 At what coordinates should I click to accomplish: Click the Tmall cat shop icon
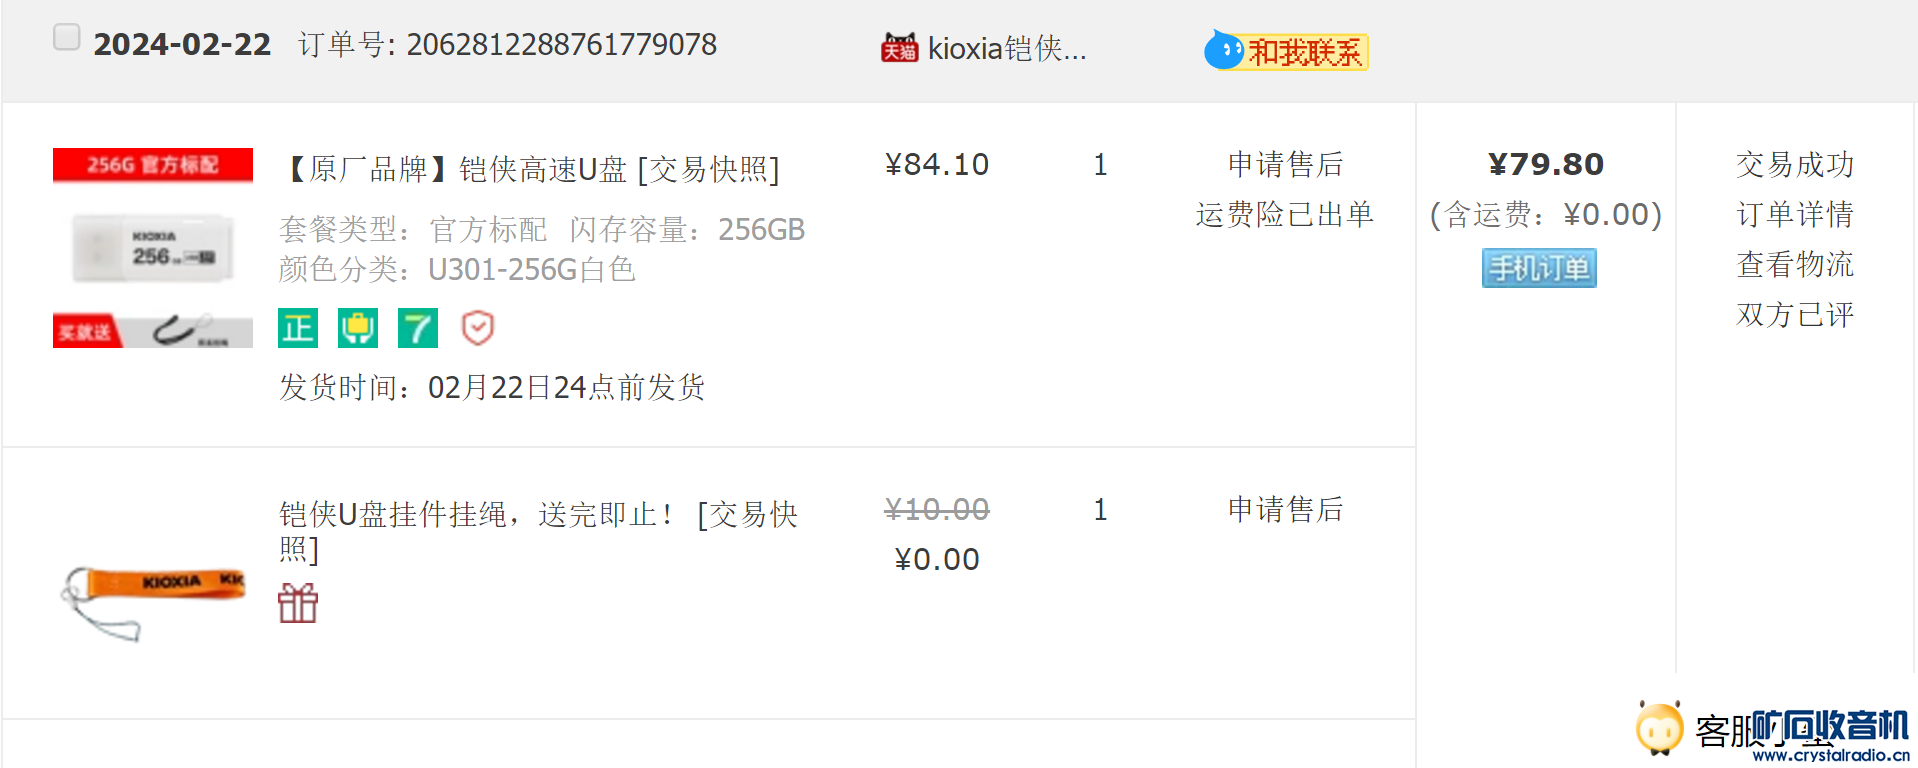click(x=899, y=48)
